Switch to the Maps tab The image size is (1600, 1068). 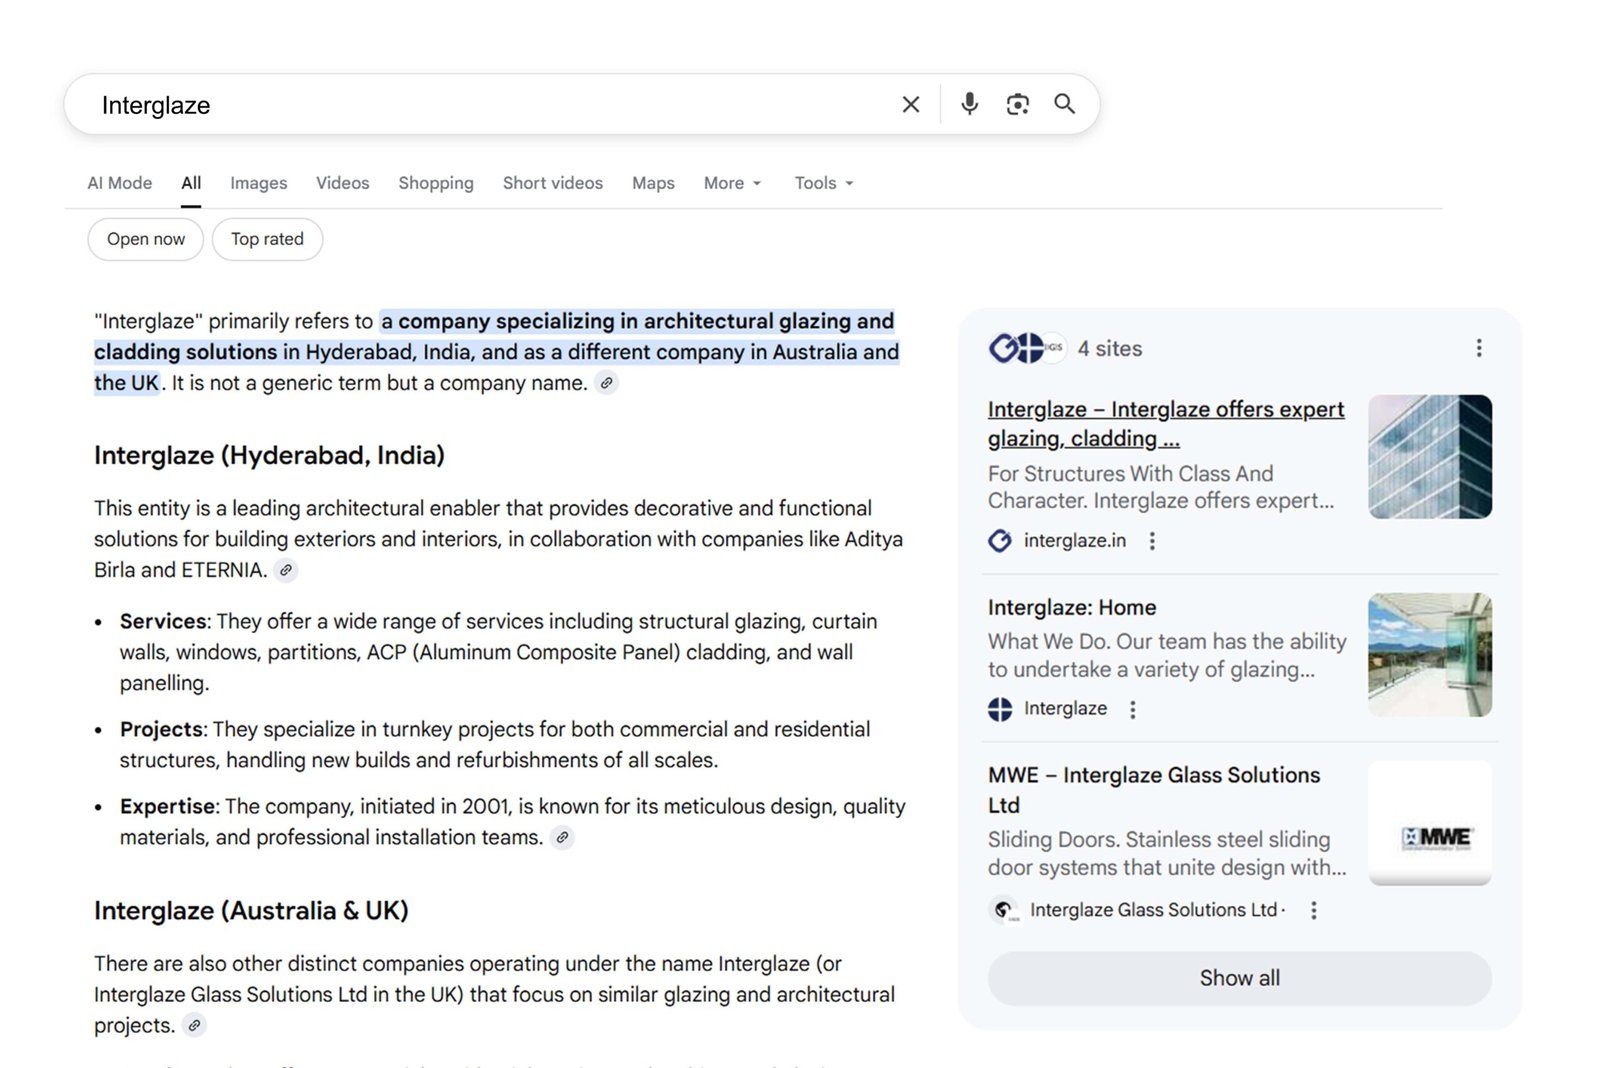(652, 183)
